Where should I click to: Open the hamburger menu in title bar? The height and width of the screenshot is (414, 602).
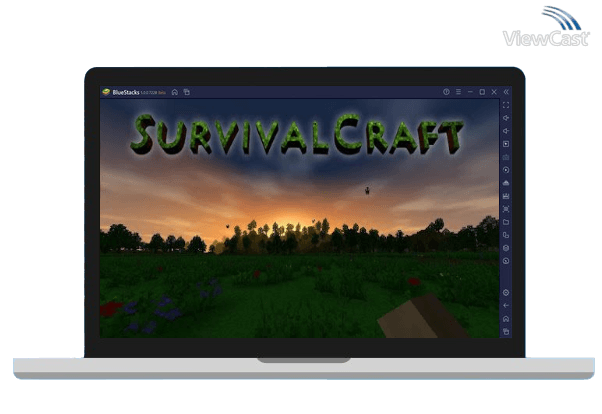458,92
